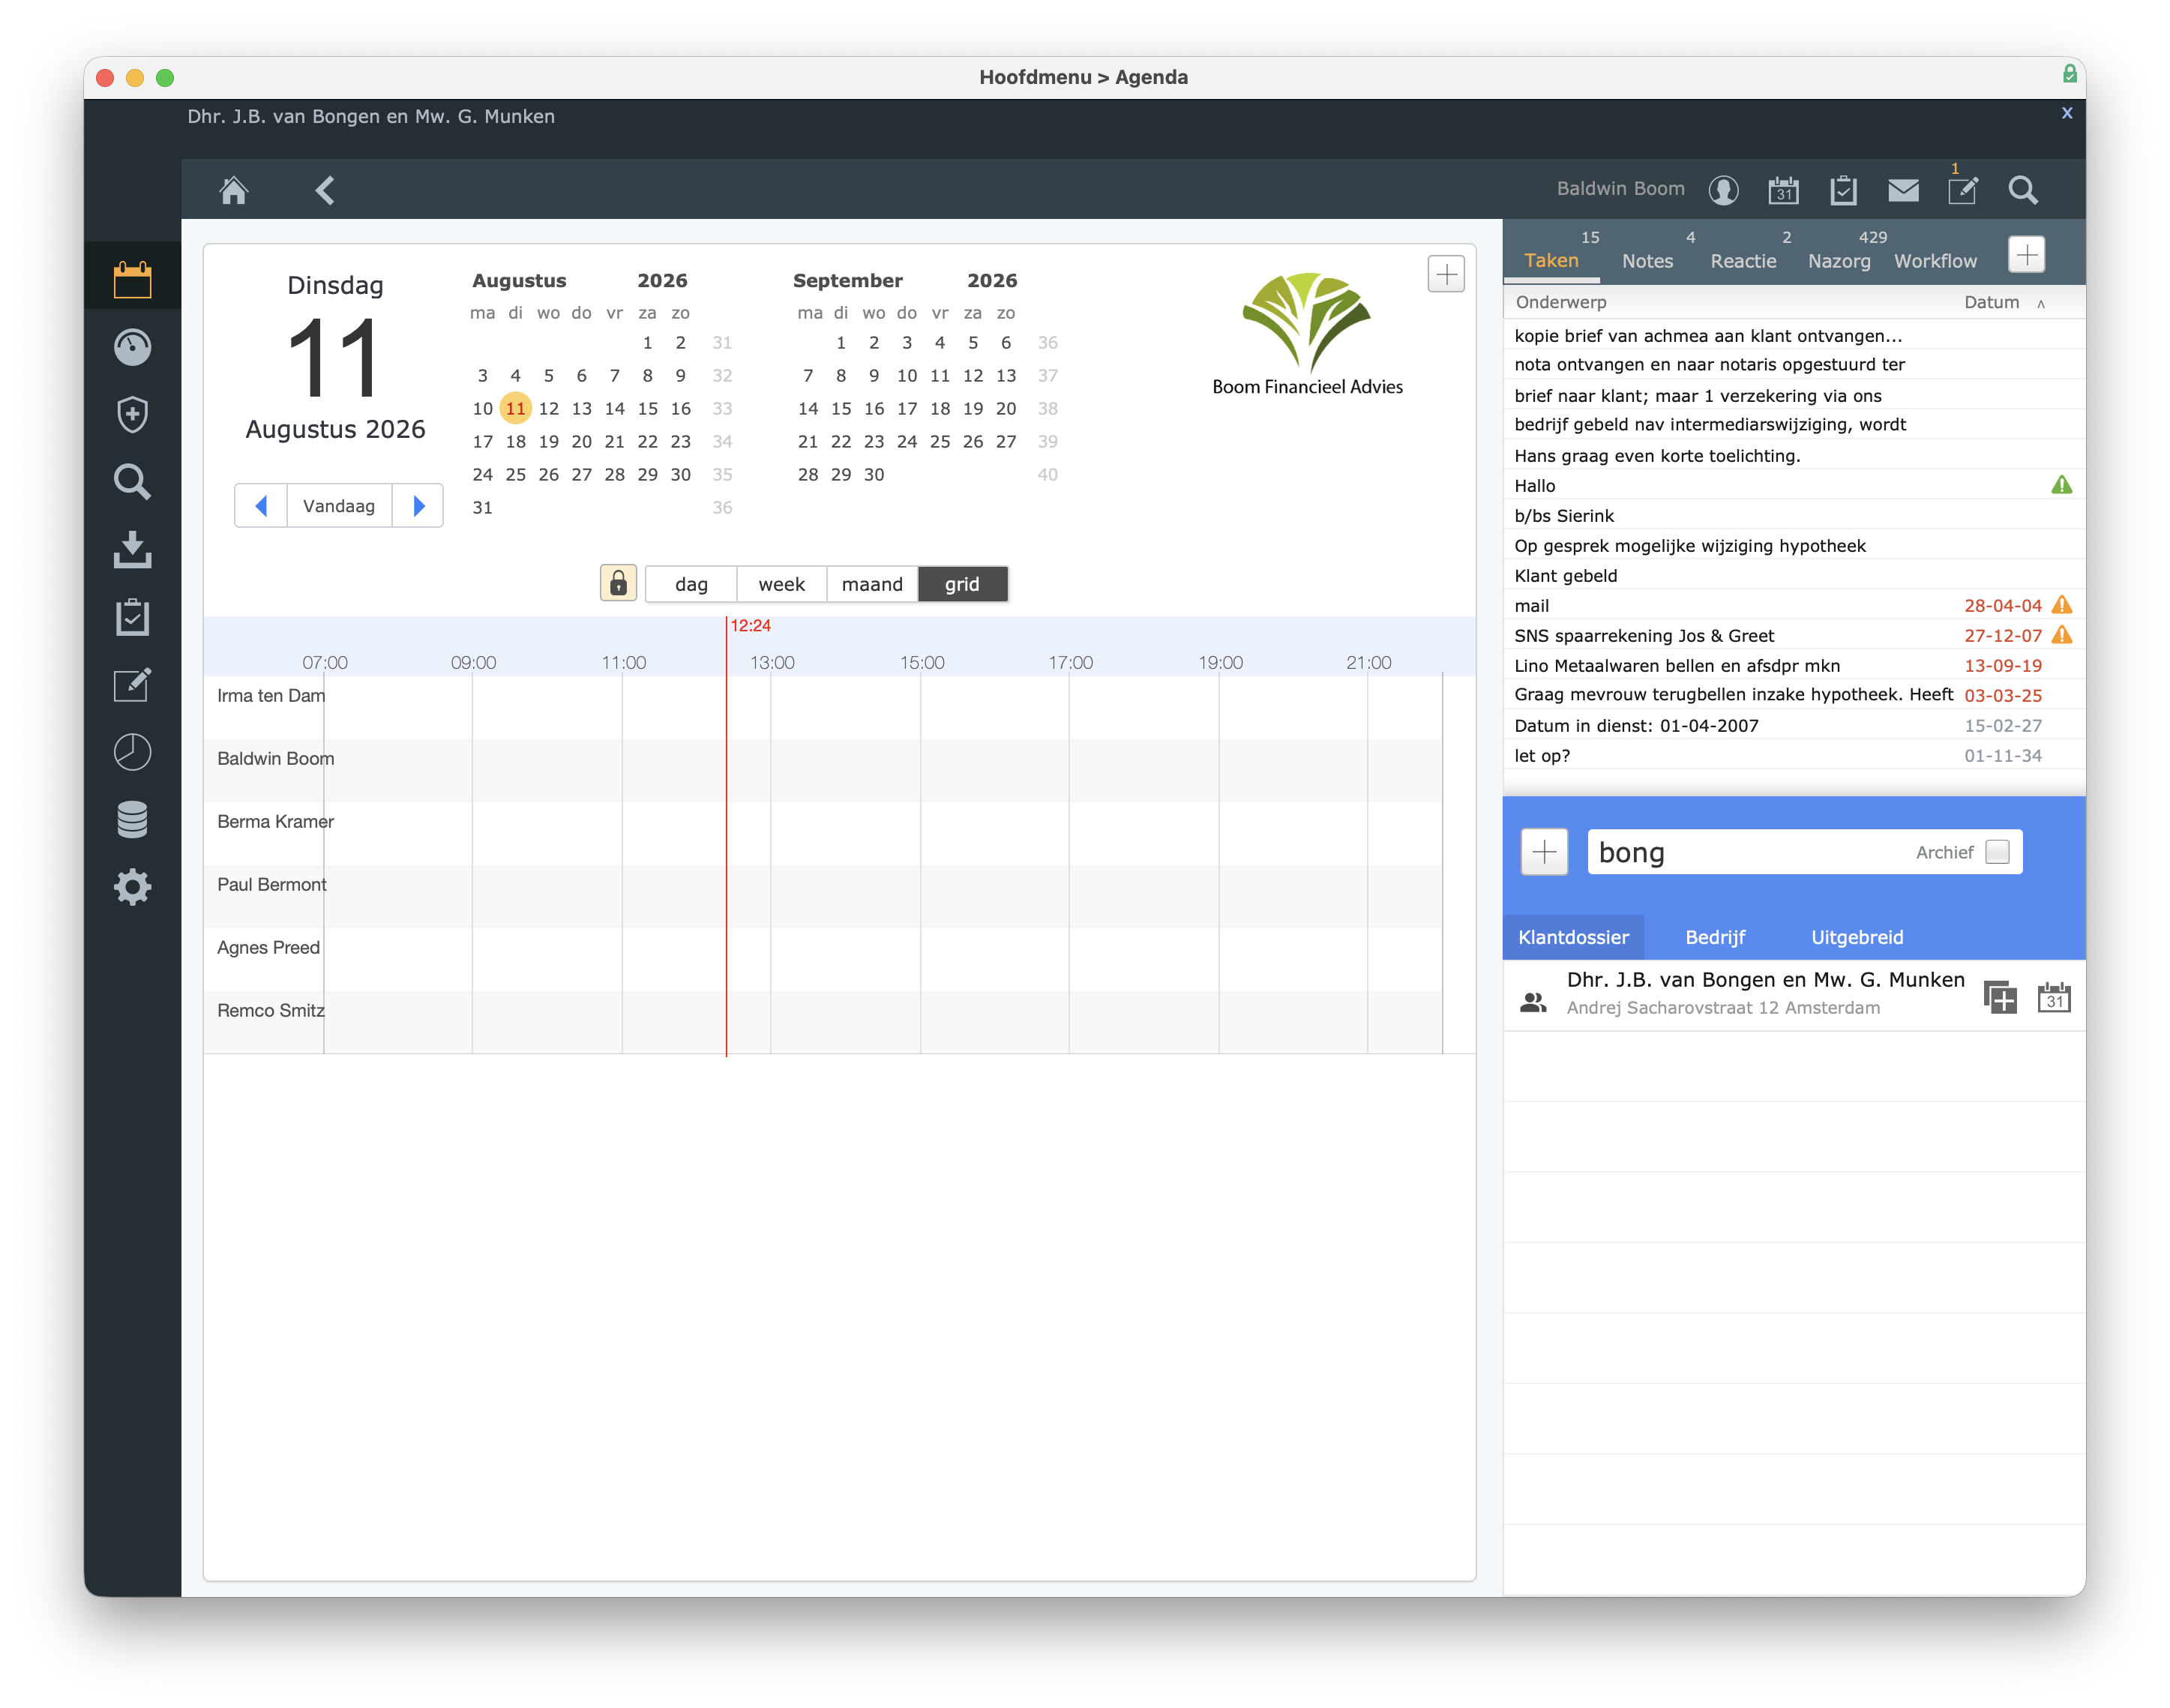Open the reports pie chart sidebar icon
This screenshot has width=2170, height=1708.
point(132,752)
